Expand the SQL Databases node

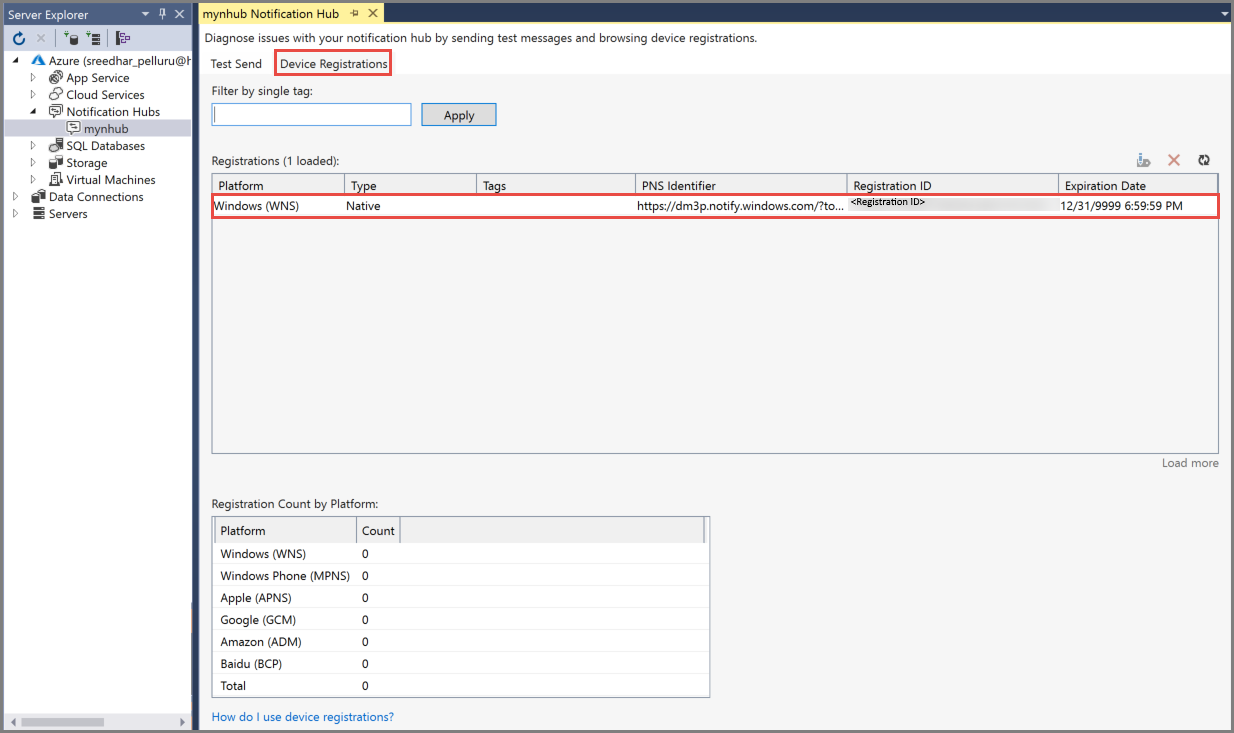click(x=32, y=145)
